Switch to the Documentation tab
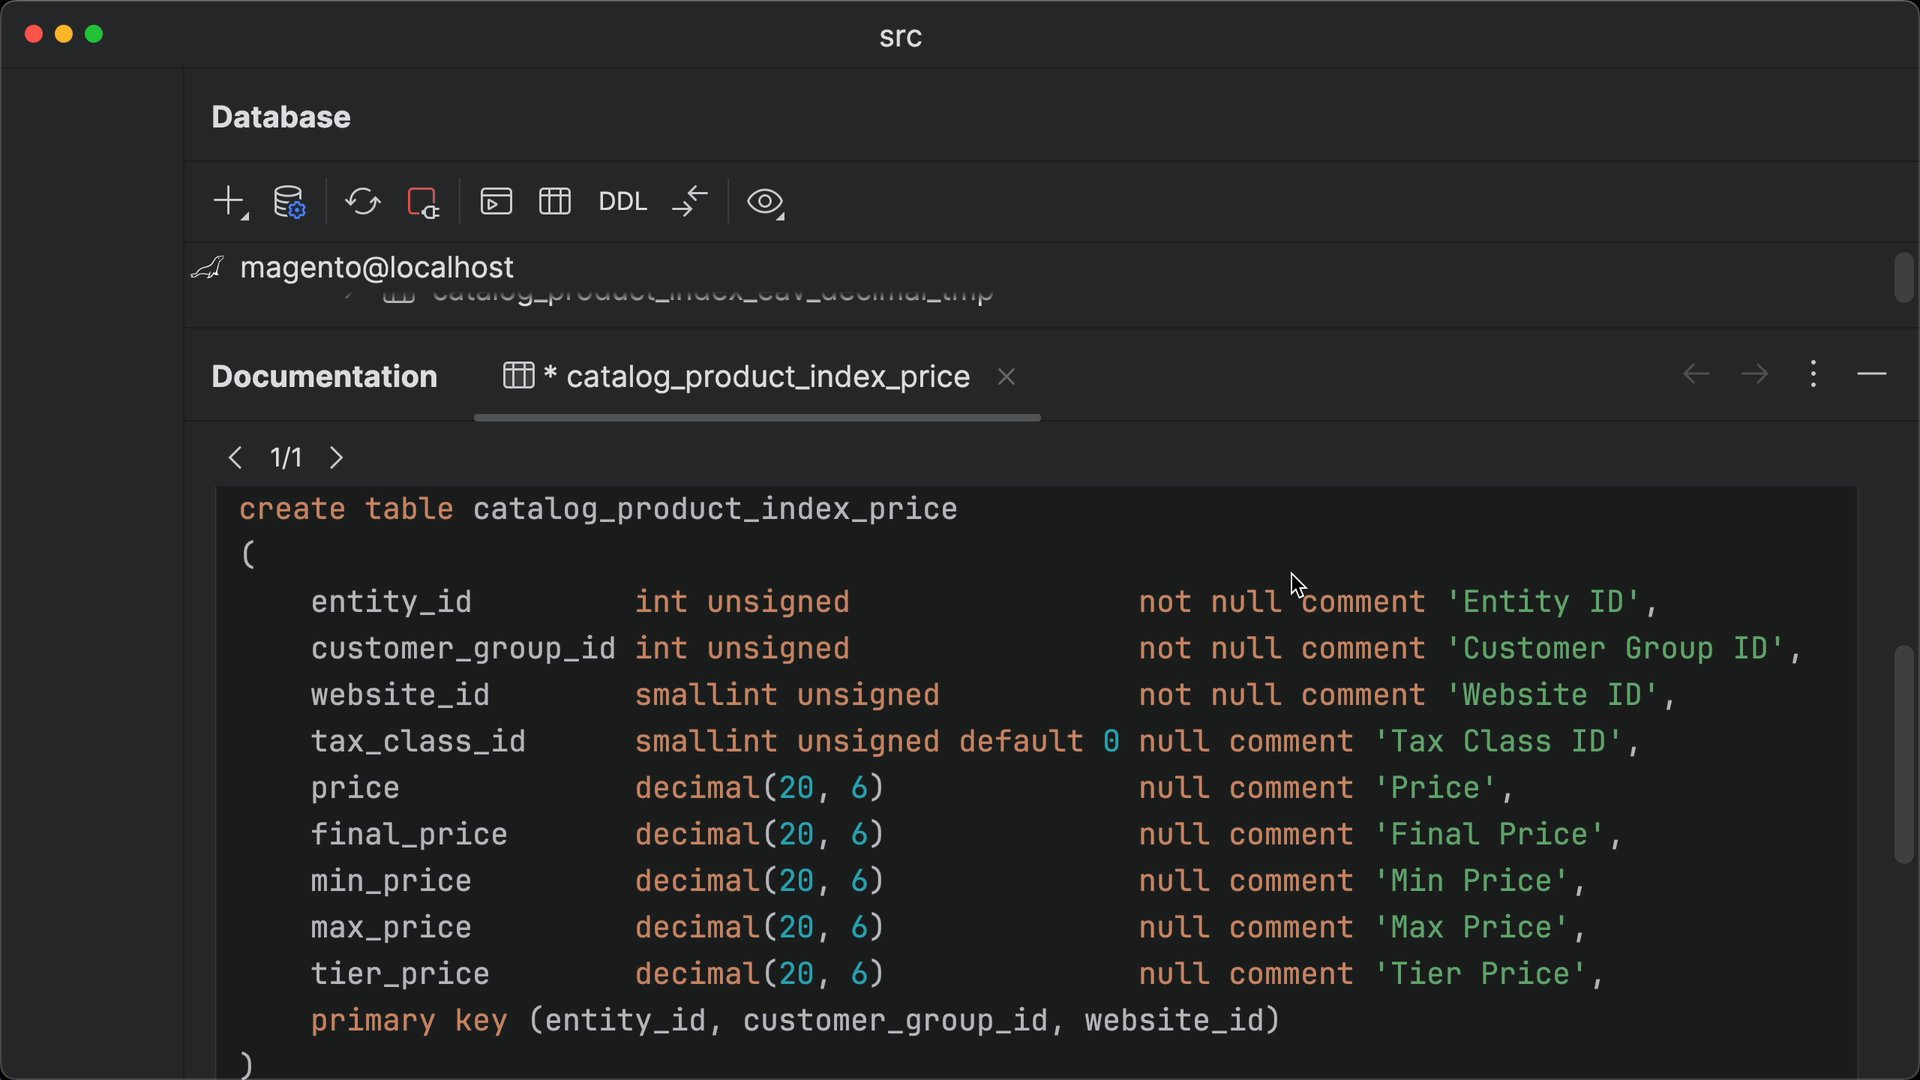 tap(324, 377)
